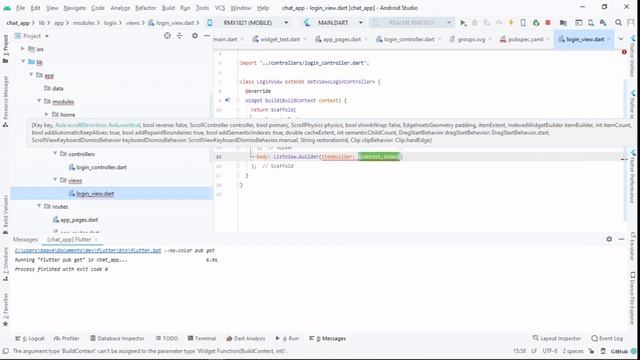Click the tool windows toggle in status bar corner
Screen dimensions: 640x360
point(5,351)
